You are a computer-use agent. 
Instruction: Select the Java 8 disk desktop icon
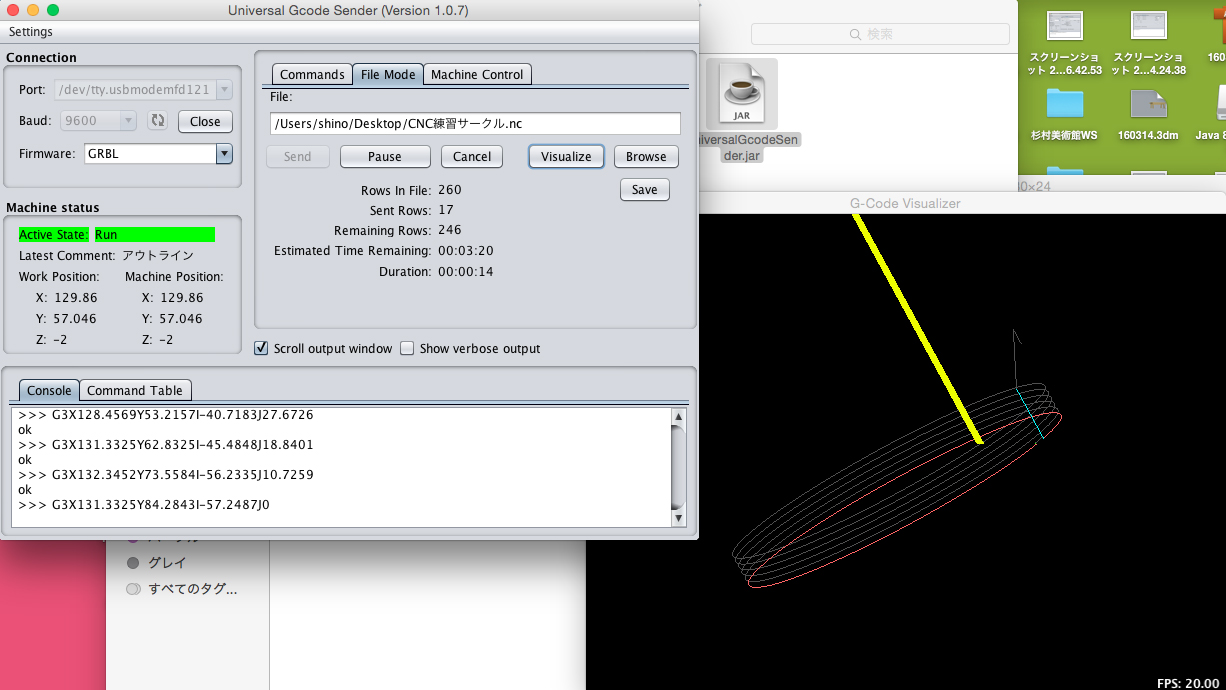pos(1221,104)
